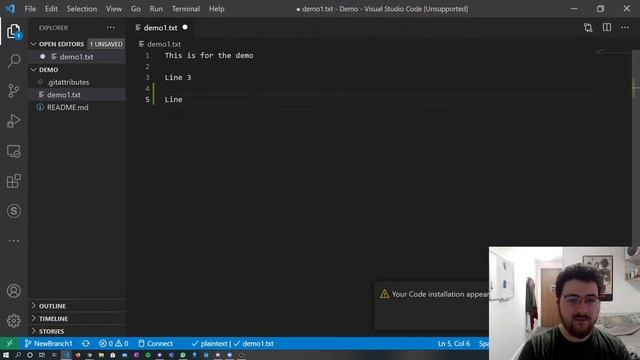Viewport: 640px width, 360px height.
Task: Open Windows taskbar search
Action: click(x=18, y=356)
